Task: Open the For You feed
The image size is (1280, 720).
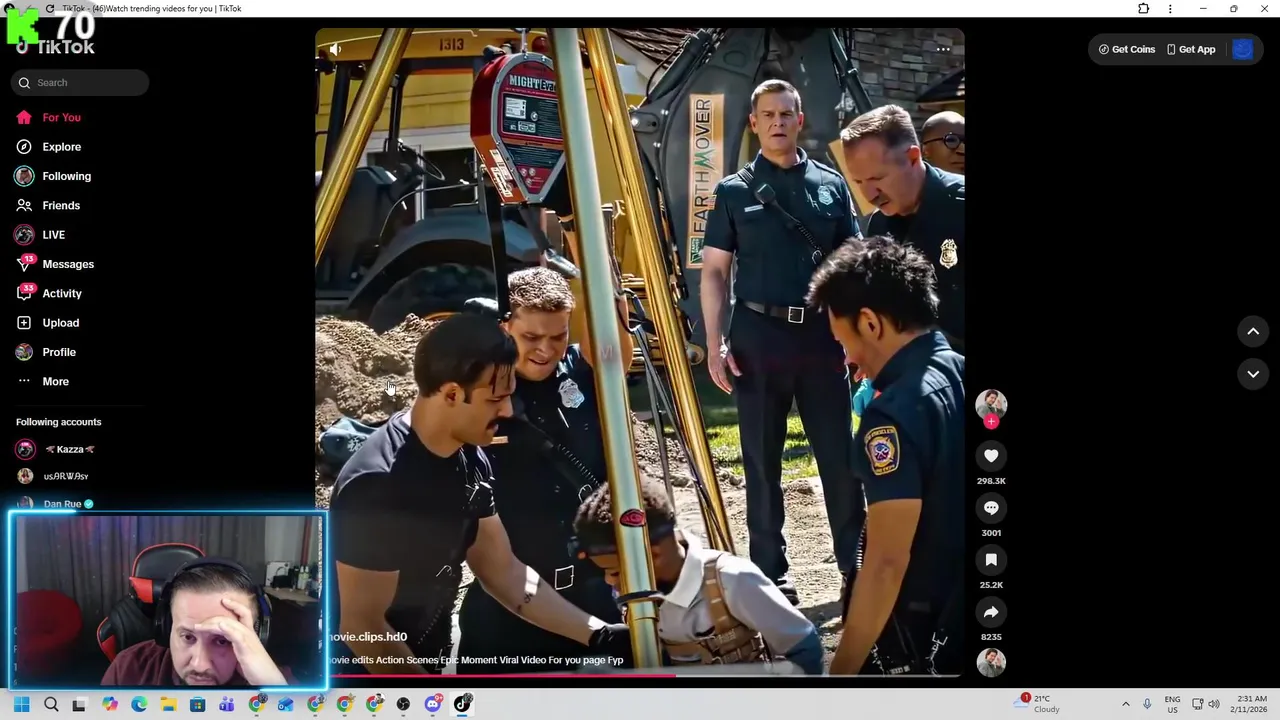Action: pos(48,117)
